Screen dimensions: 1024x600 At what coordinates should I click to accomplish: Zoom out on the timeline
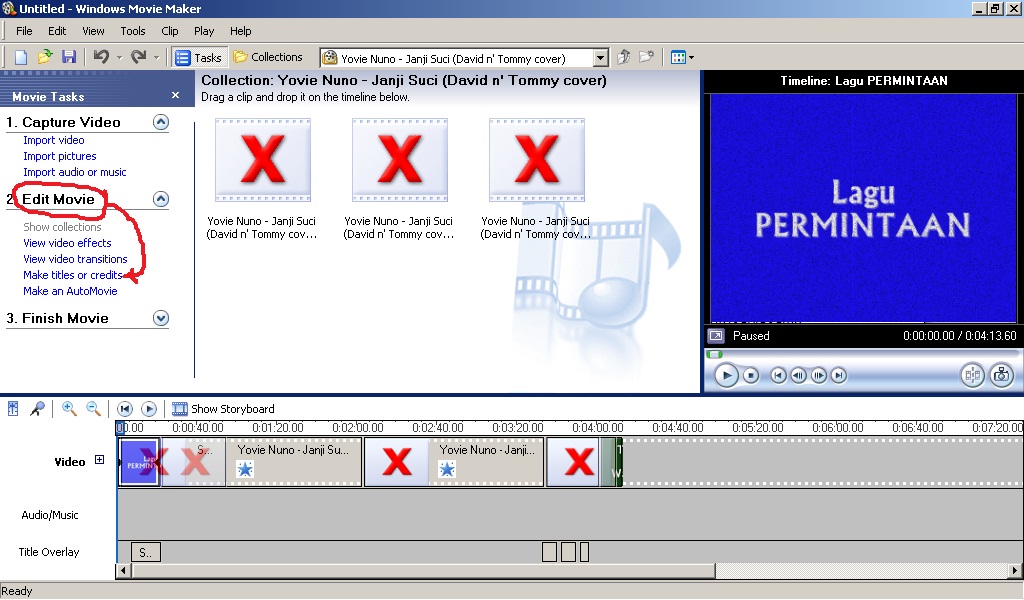click(94, 409)
